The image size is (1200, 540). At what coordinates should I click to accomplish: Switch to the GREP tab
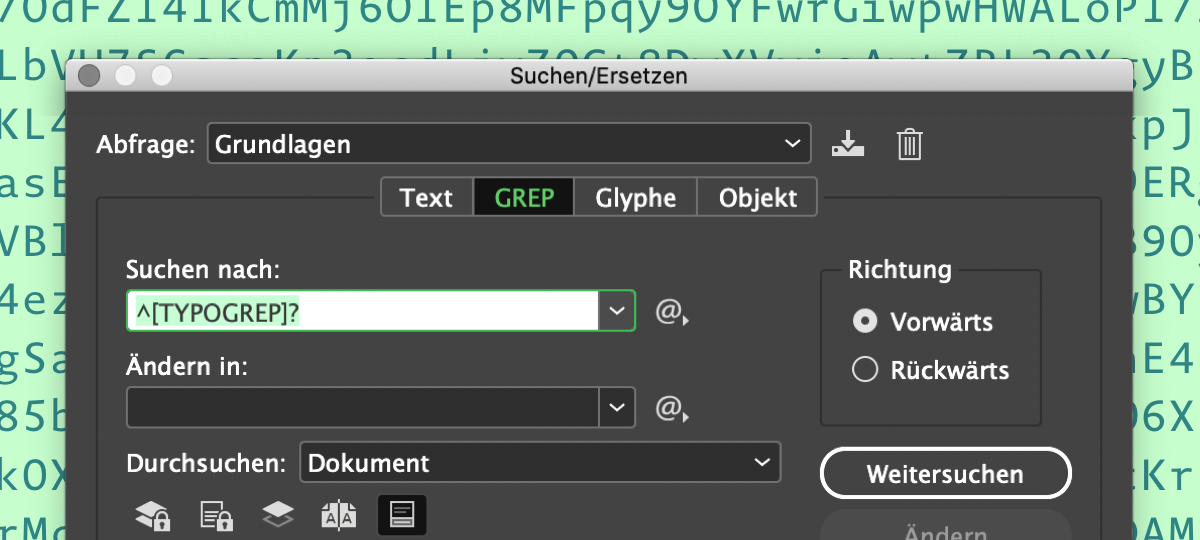point(524,197)
